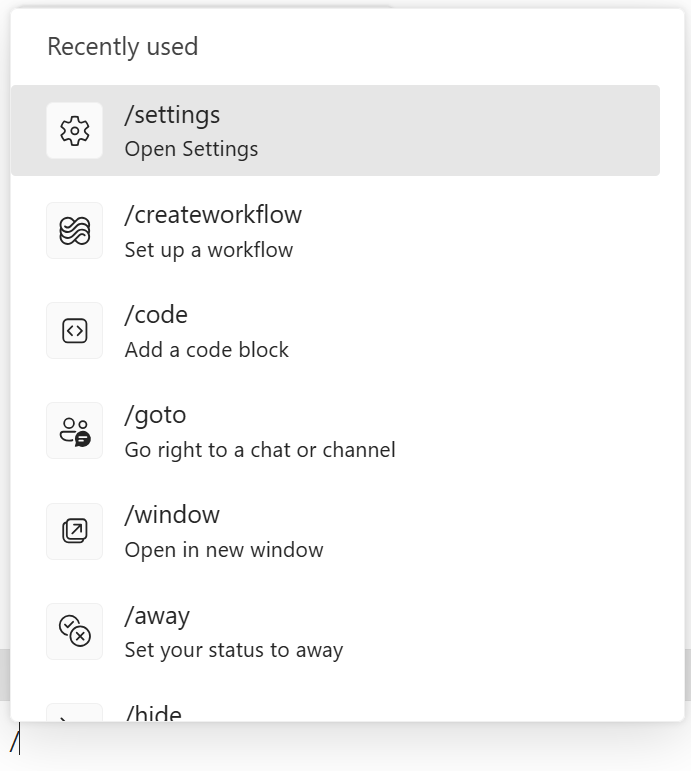Click the gear icon next to /settings
691x771 pixels.
74,131
